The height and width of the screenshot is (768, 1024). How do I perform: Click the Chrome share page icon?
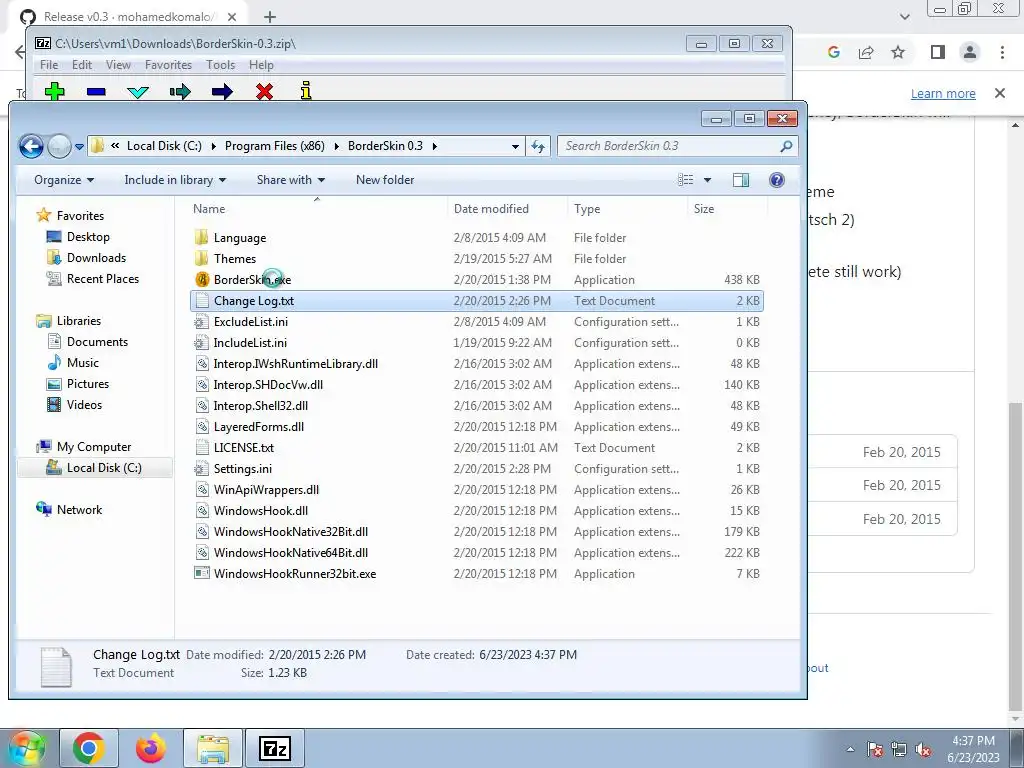tap(866, 52)
